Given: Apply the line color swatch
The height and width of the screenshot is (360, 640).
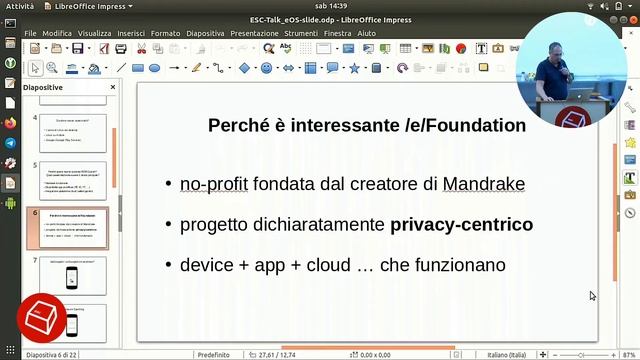Looking at the screenshot, I should coord(72,69).
